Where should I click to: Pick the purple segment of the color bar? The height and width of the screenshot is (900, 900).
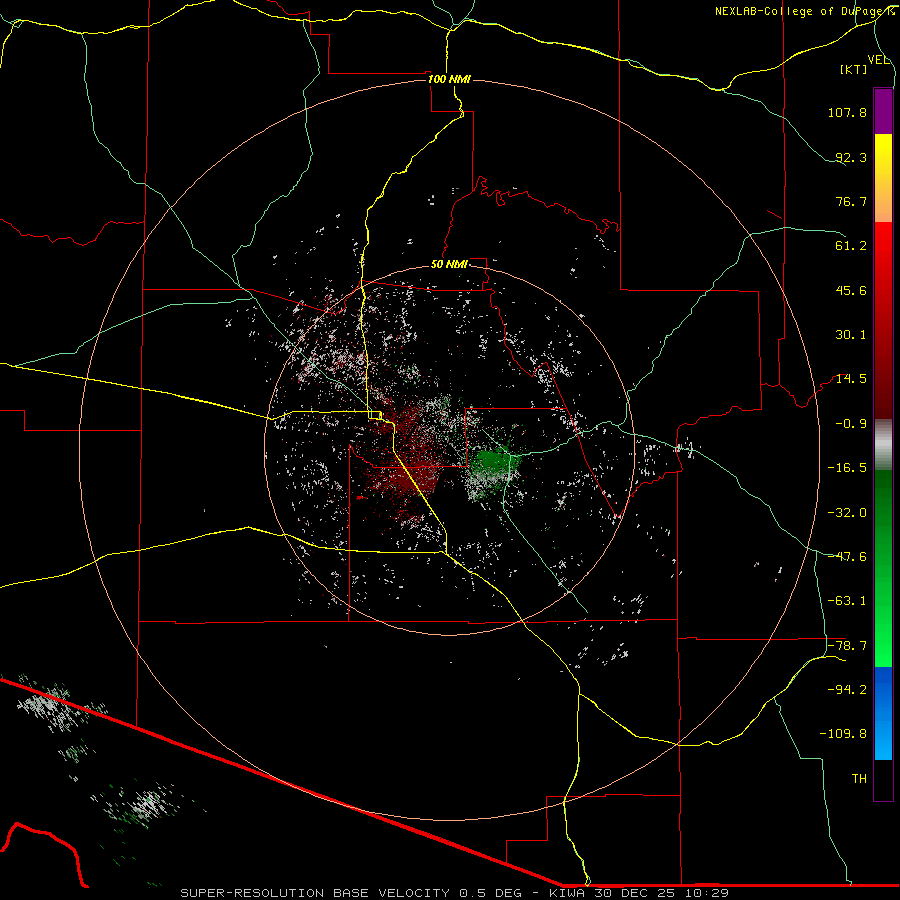[883, 111]
